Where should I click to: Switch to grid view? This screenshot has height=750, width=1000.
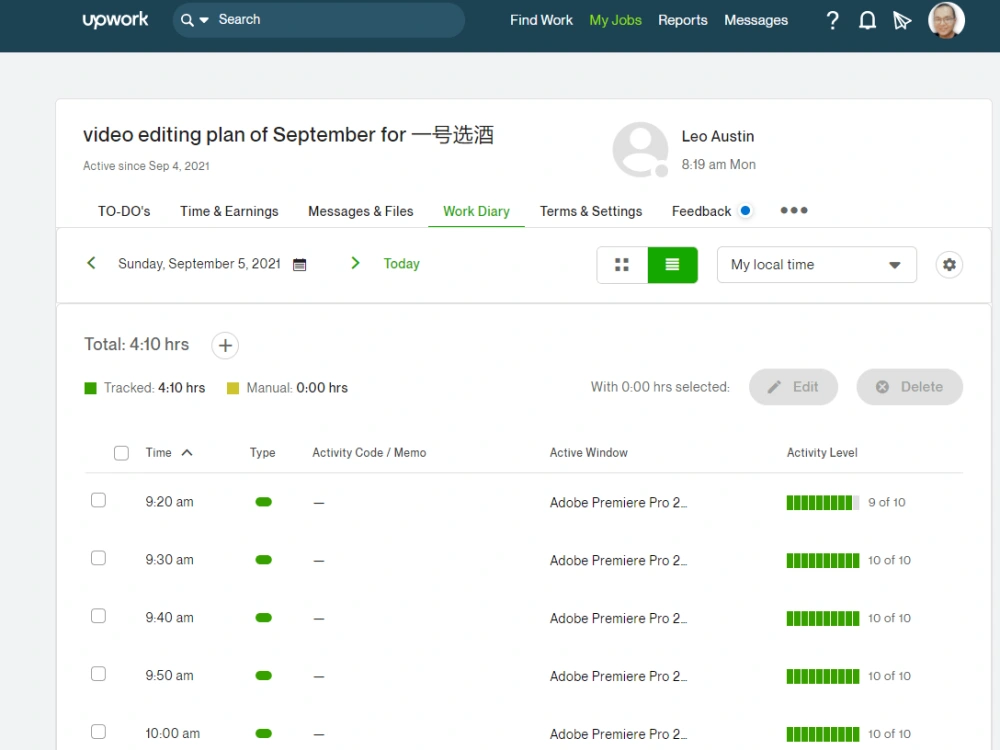[622, 265]
